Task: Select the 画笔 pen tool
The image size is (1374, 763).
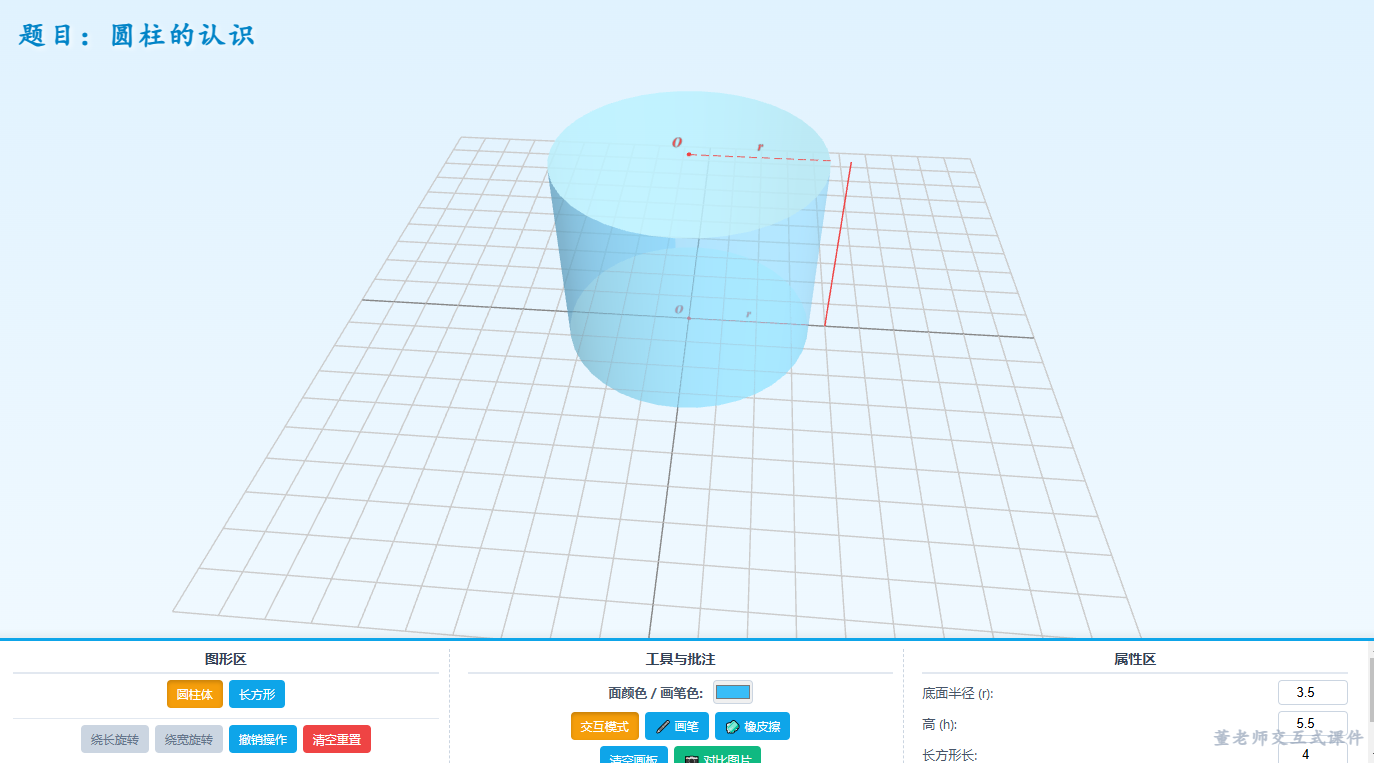Action: [x=677, y=726]
